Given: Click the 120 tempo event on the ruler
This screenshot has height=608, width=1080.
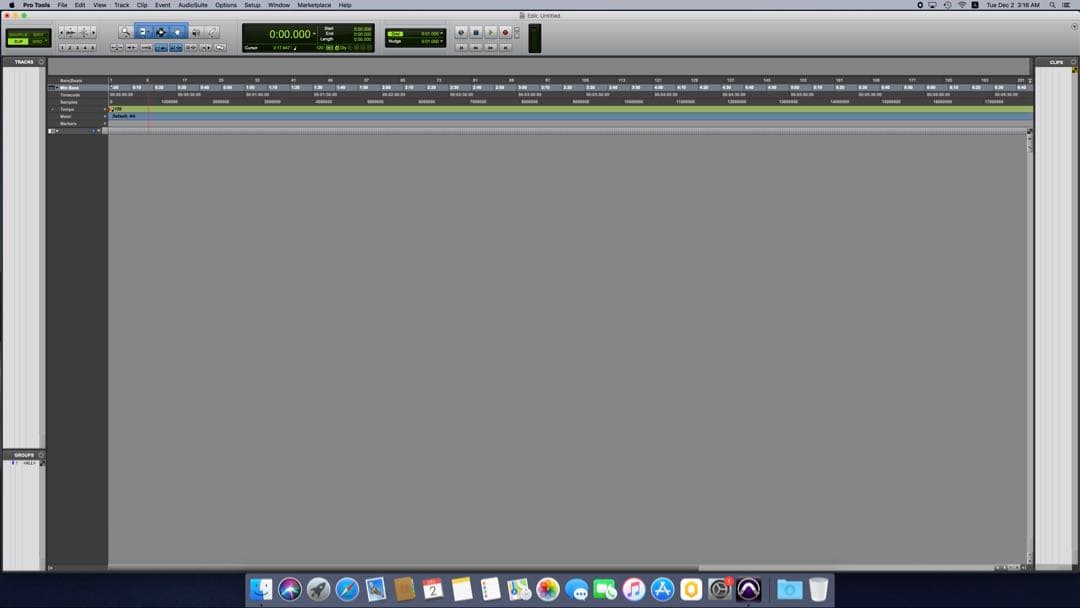Looking at the screenshot, I should (x=117, y=109).
